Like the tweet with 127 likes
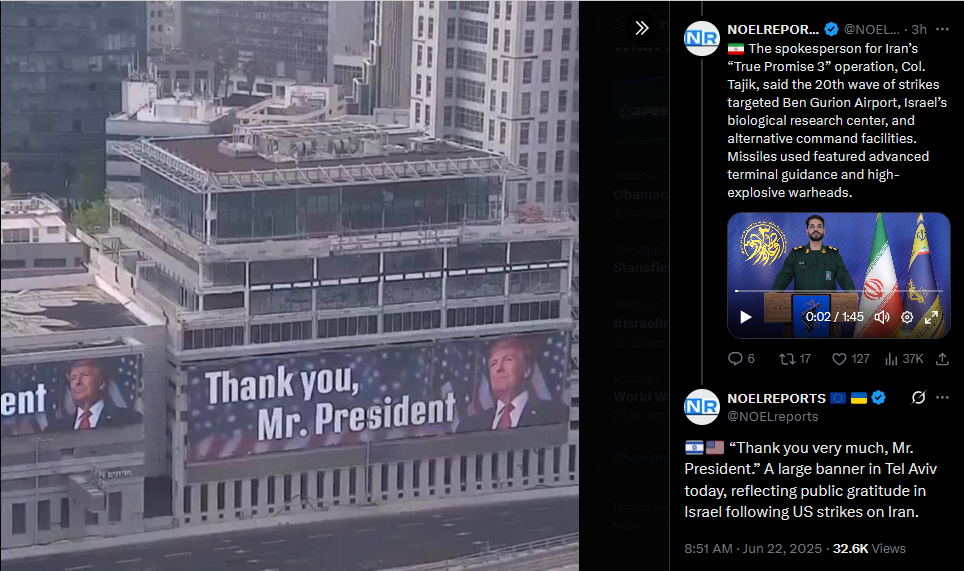The height and width of the screenshot is (571, 964). (x=850, y=359)
